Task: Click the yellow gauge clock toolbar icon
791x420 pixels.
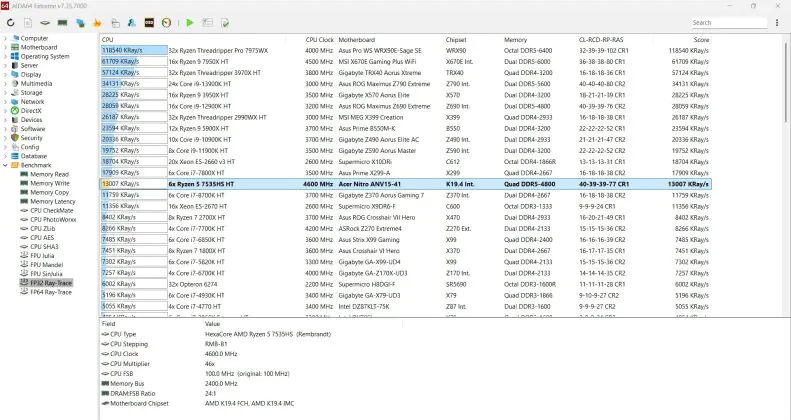Action: pos(166,23)
